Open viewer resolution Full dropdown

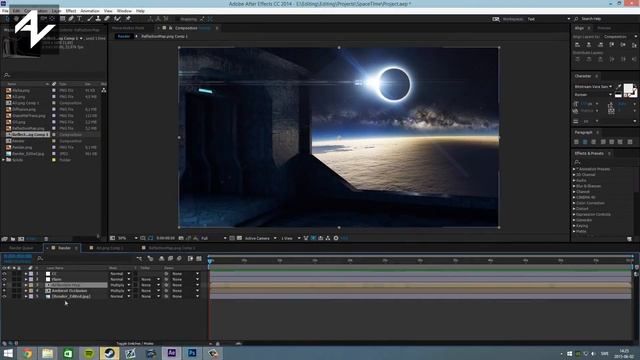tap(214, 238)
